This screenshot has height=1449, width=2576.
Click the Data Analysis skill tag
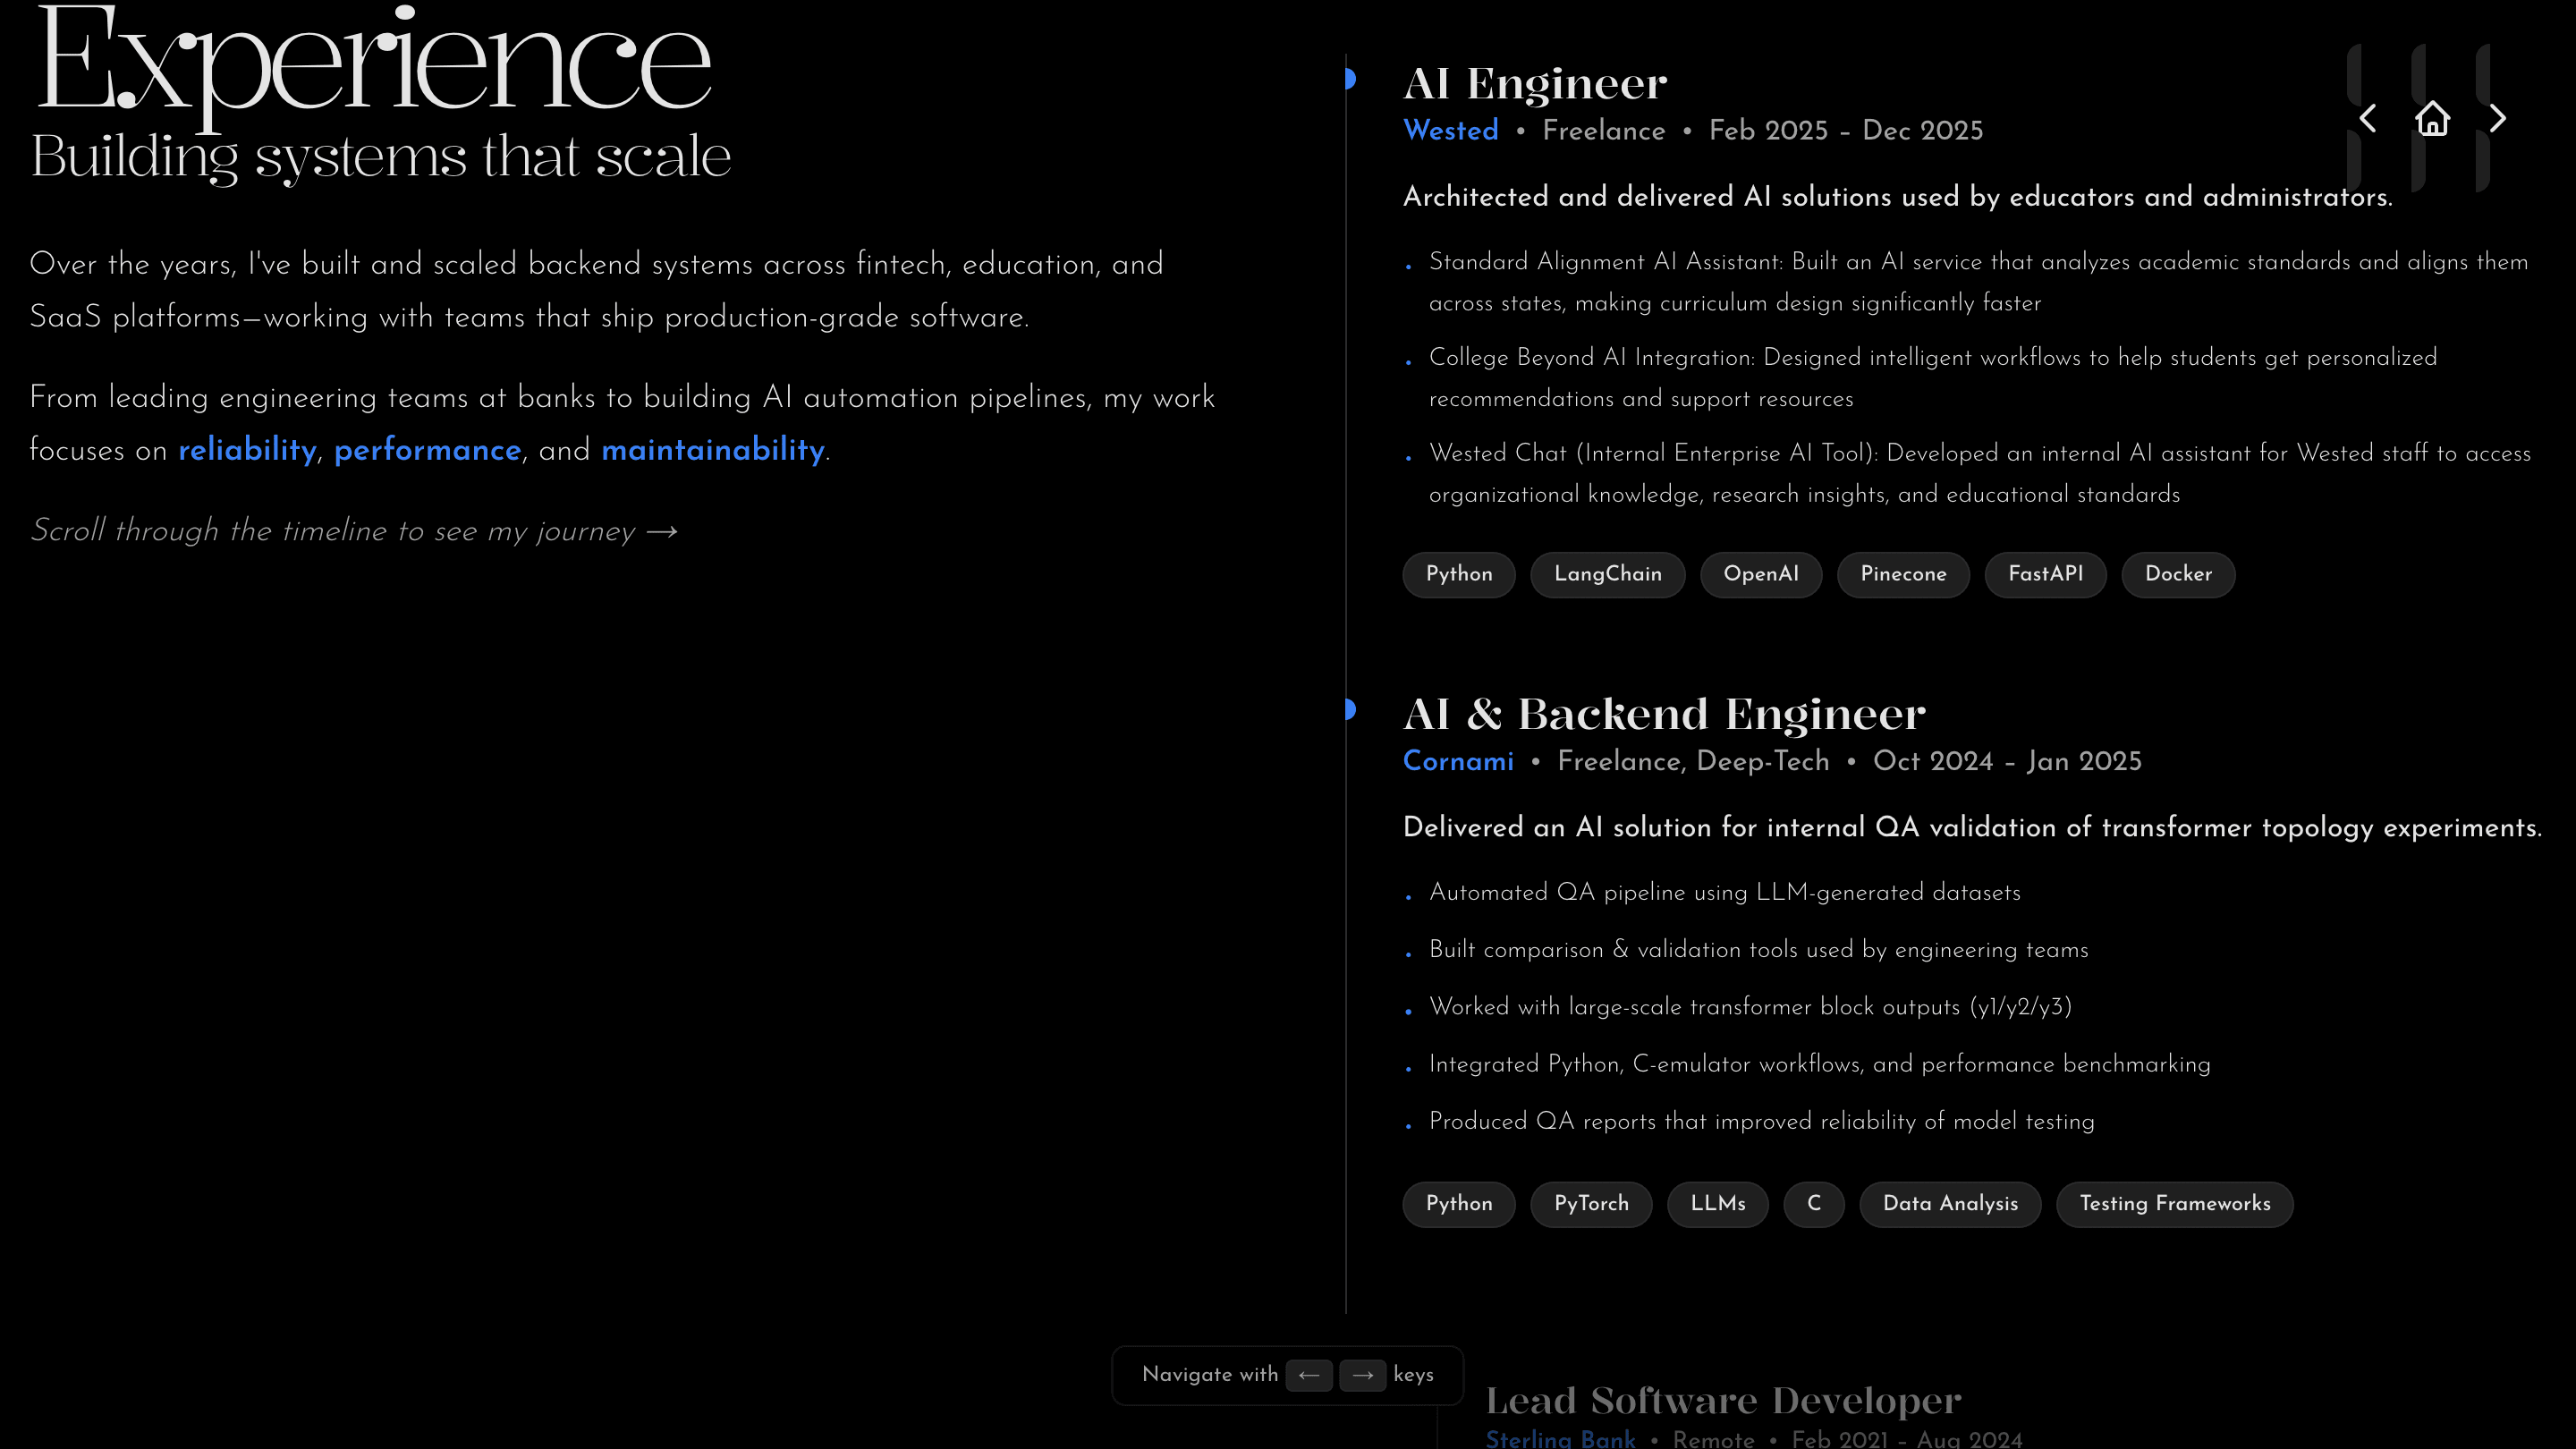coord(1950,1204)
